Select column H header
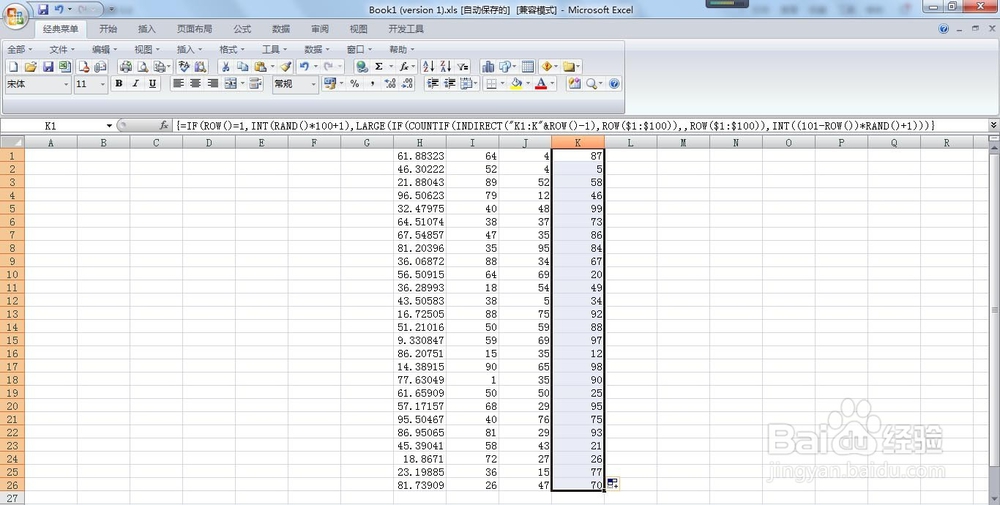The height and width of the screenshot is (505, 1000). [420, 143]
